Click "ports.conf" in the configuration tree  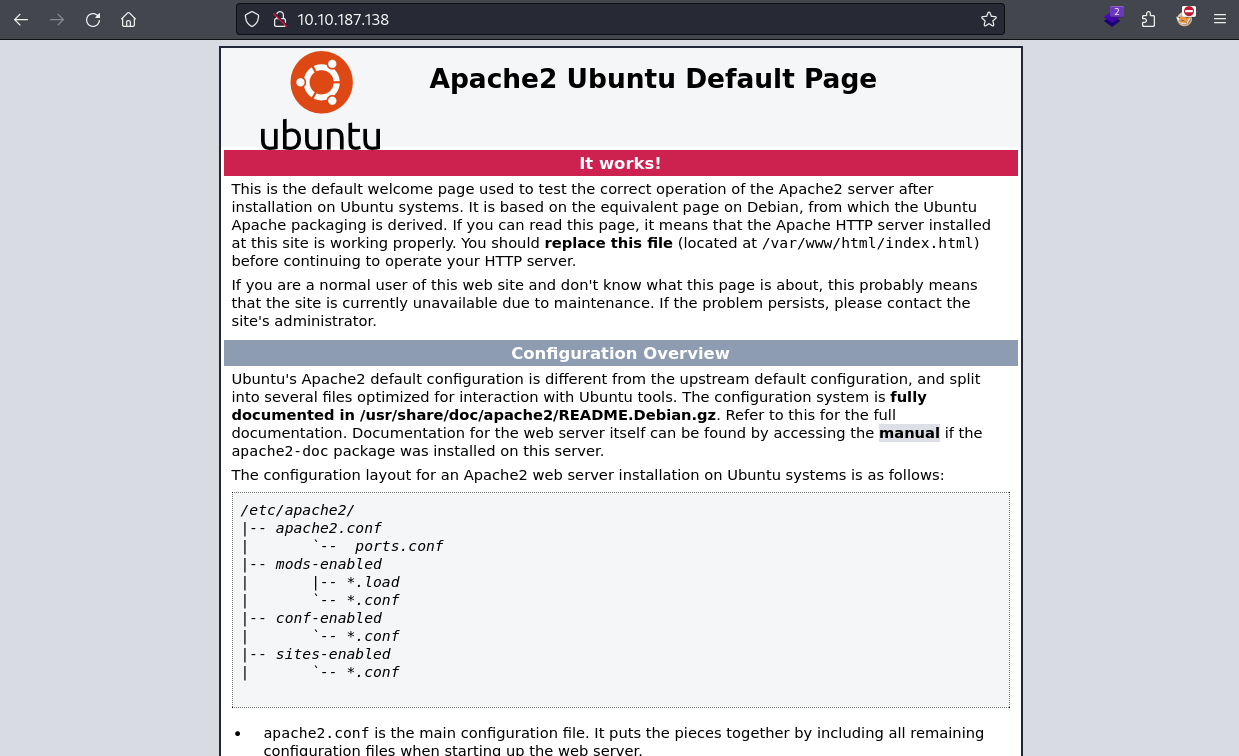pyautogui.click(x=399, y=546)
